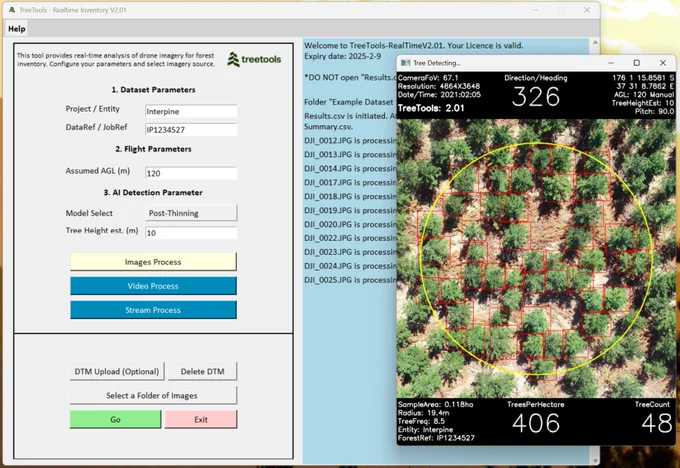Click the Images Process button
The width and height of the screenshot is (680, 468).
tap(153, 262)
